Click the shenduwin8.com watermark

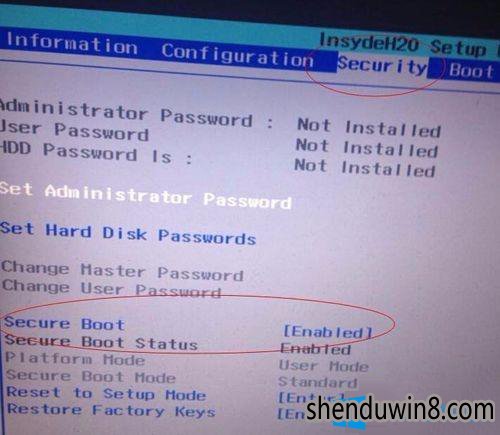coord(400,410)
